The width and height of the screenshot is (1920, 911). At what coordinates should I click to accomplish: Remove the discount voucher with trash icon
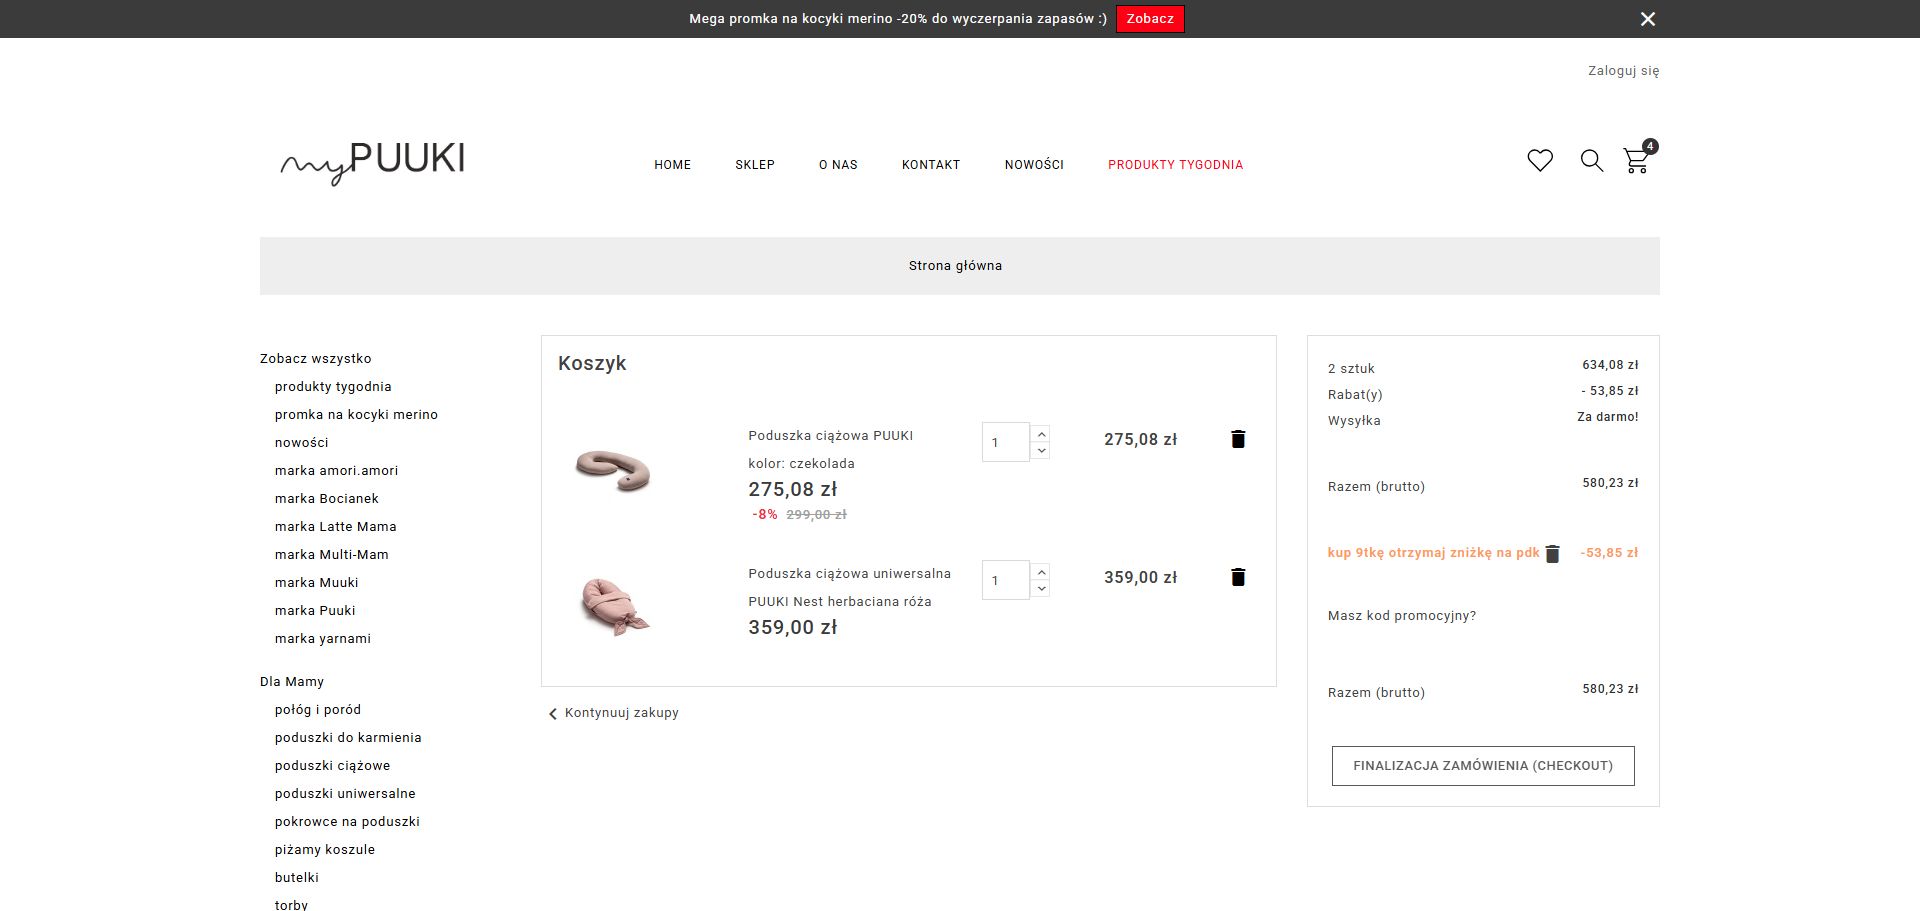click(1552, 554)
